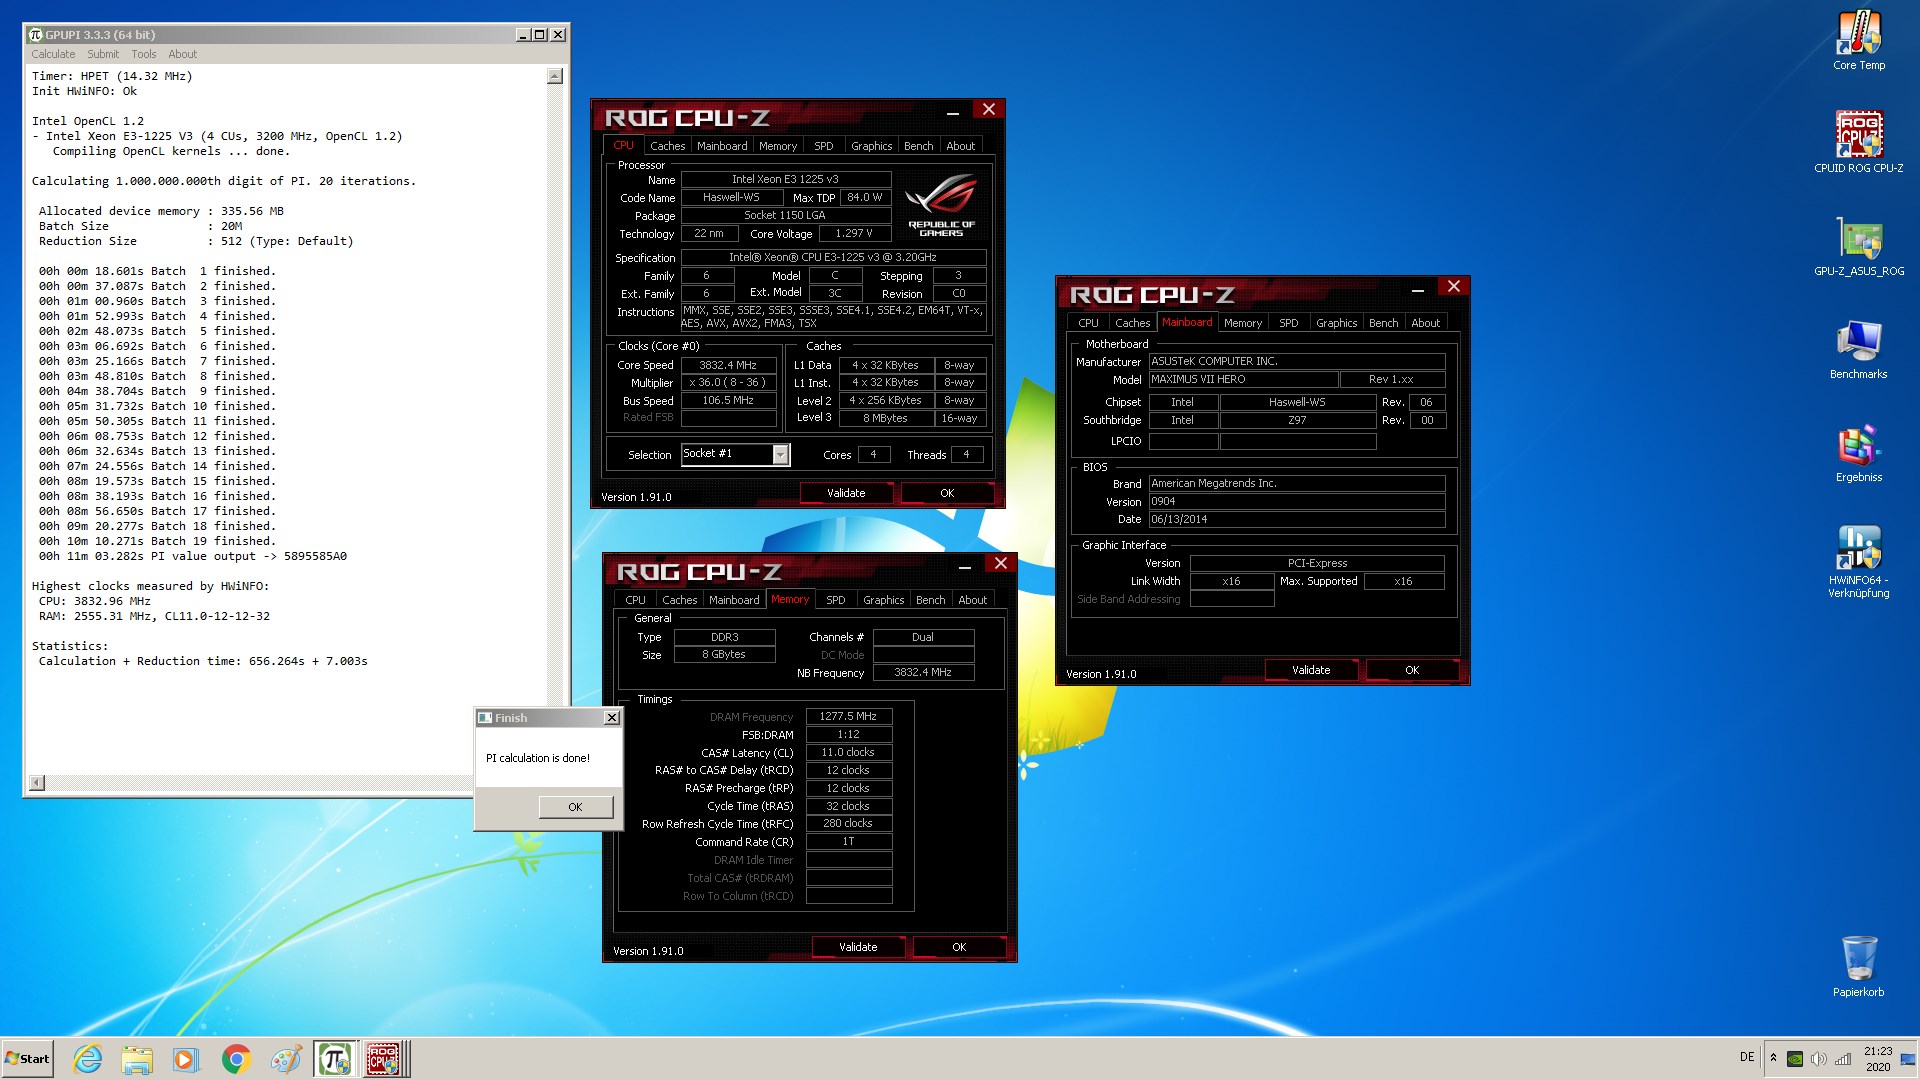Select Mainboard tab in CPU window
Screen dimensions: 1920x1080
click(722, 146)
